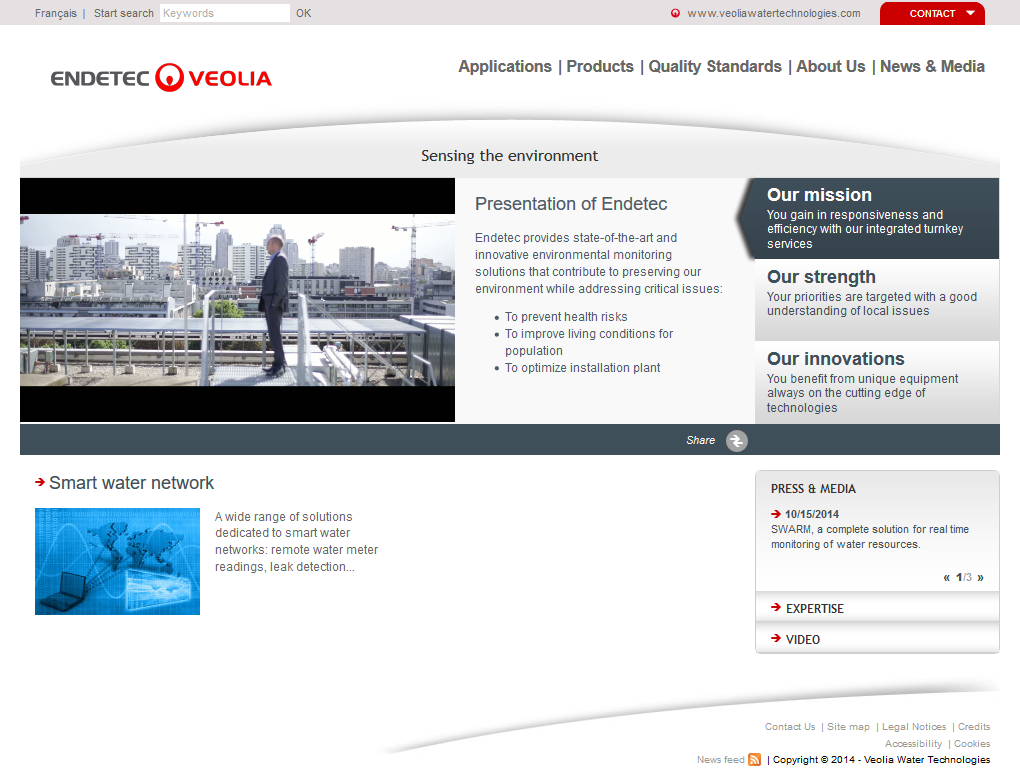This screenshot has width=1020, height=781.
Task: Click the red circle icon beside veoliawatertechnologies.com
Action: click(675, 13)
